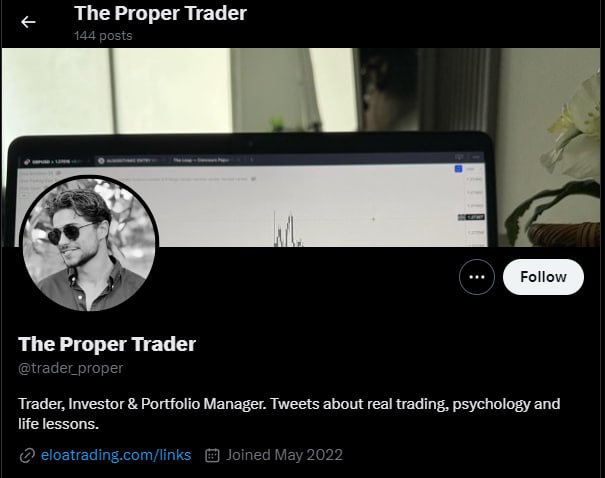Follow The Proper Trader account

point(543,277)
